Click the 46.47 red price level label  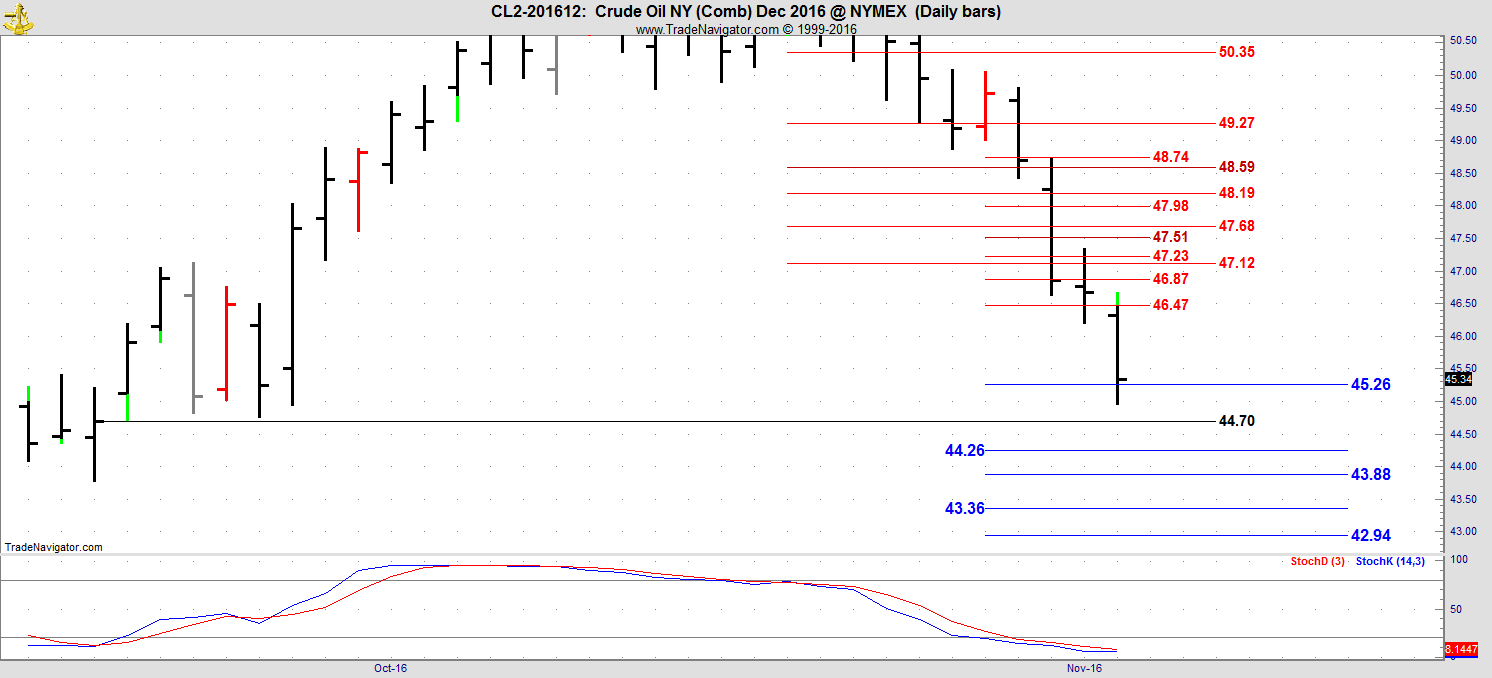1170,305
